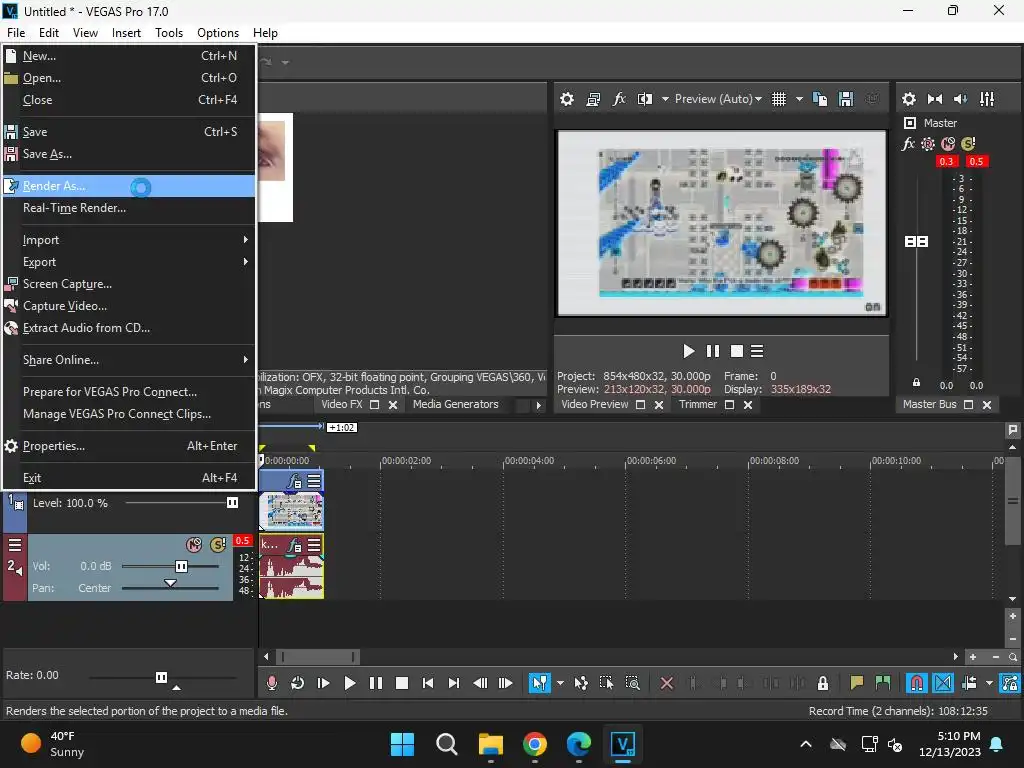
Task: Toggle automatic crossfades button
Action: click(943, 683)
